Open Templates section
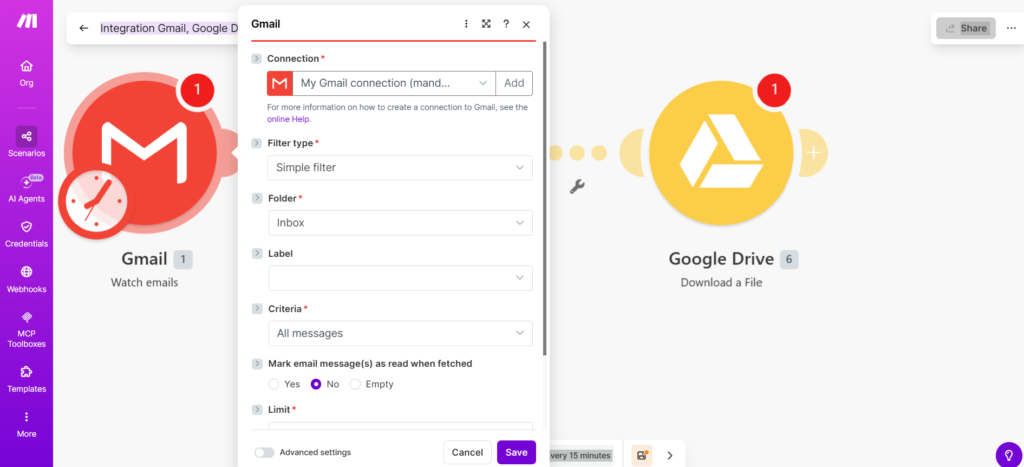Image resolution: width=1024 pixels, height=467 pixels. [26, 379]
